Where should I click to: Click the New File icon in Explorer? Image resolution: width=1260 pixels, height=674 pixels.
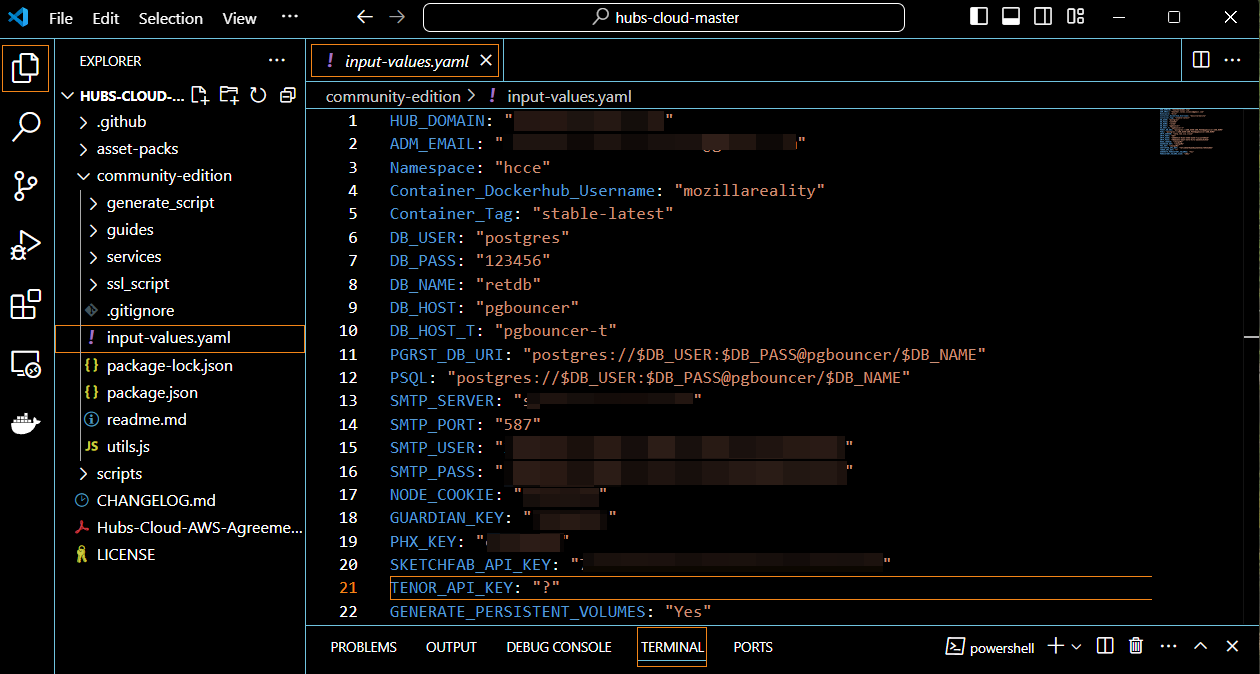(x=200, y=95)
